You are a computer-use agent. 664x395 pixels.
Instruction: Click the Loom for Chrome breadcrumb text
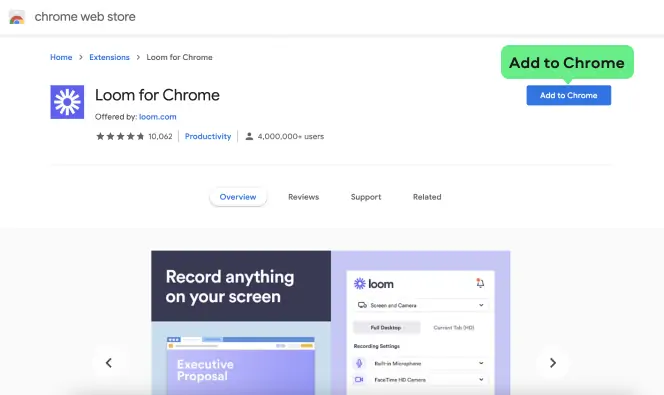(180, 57)
